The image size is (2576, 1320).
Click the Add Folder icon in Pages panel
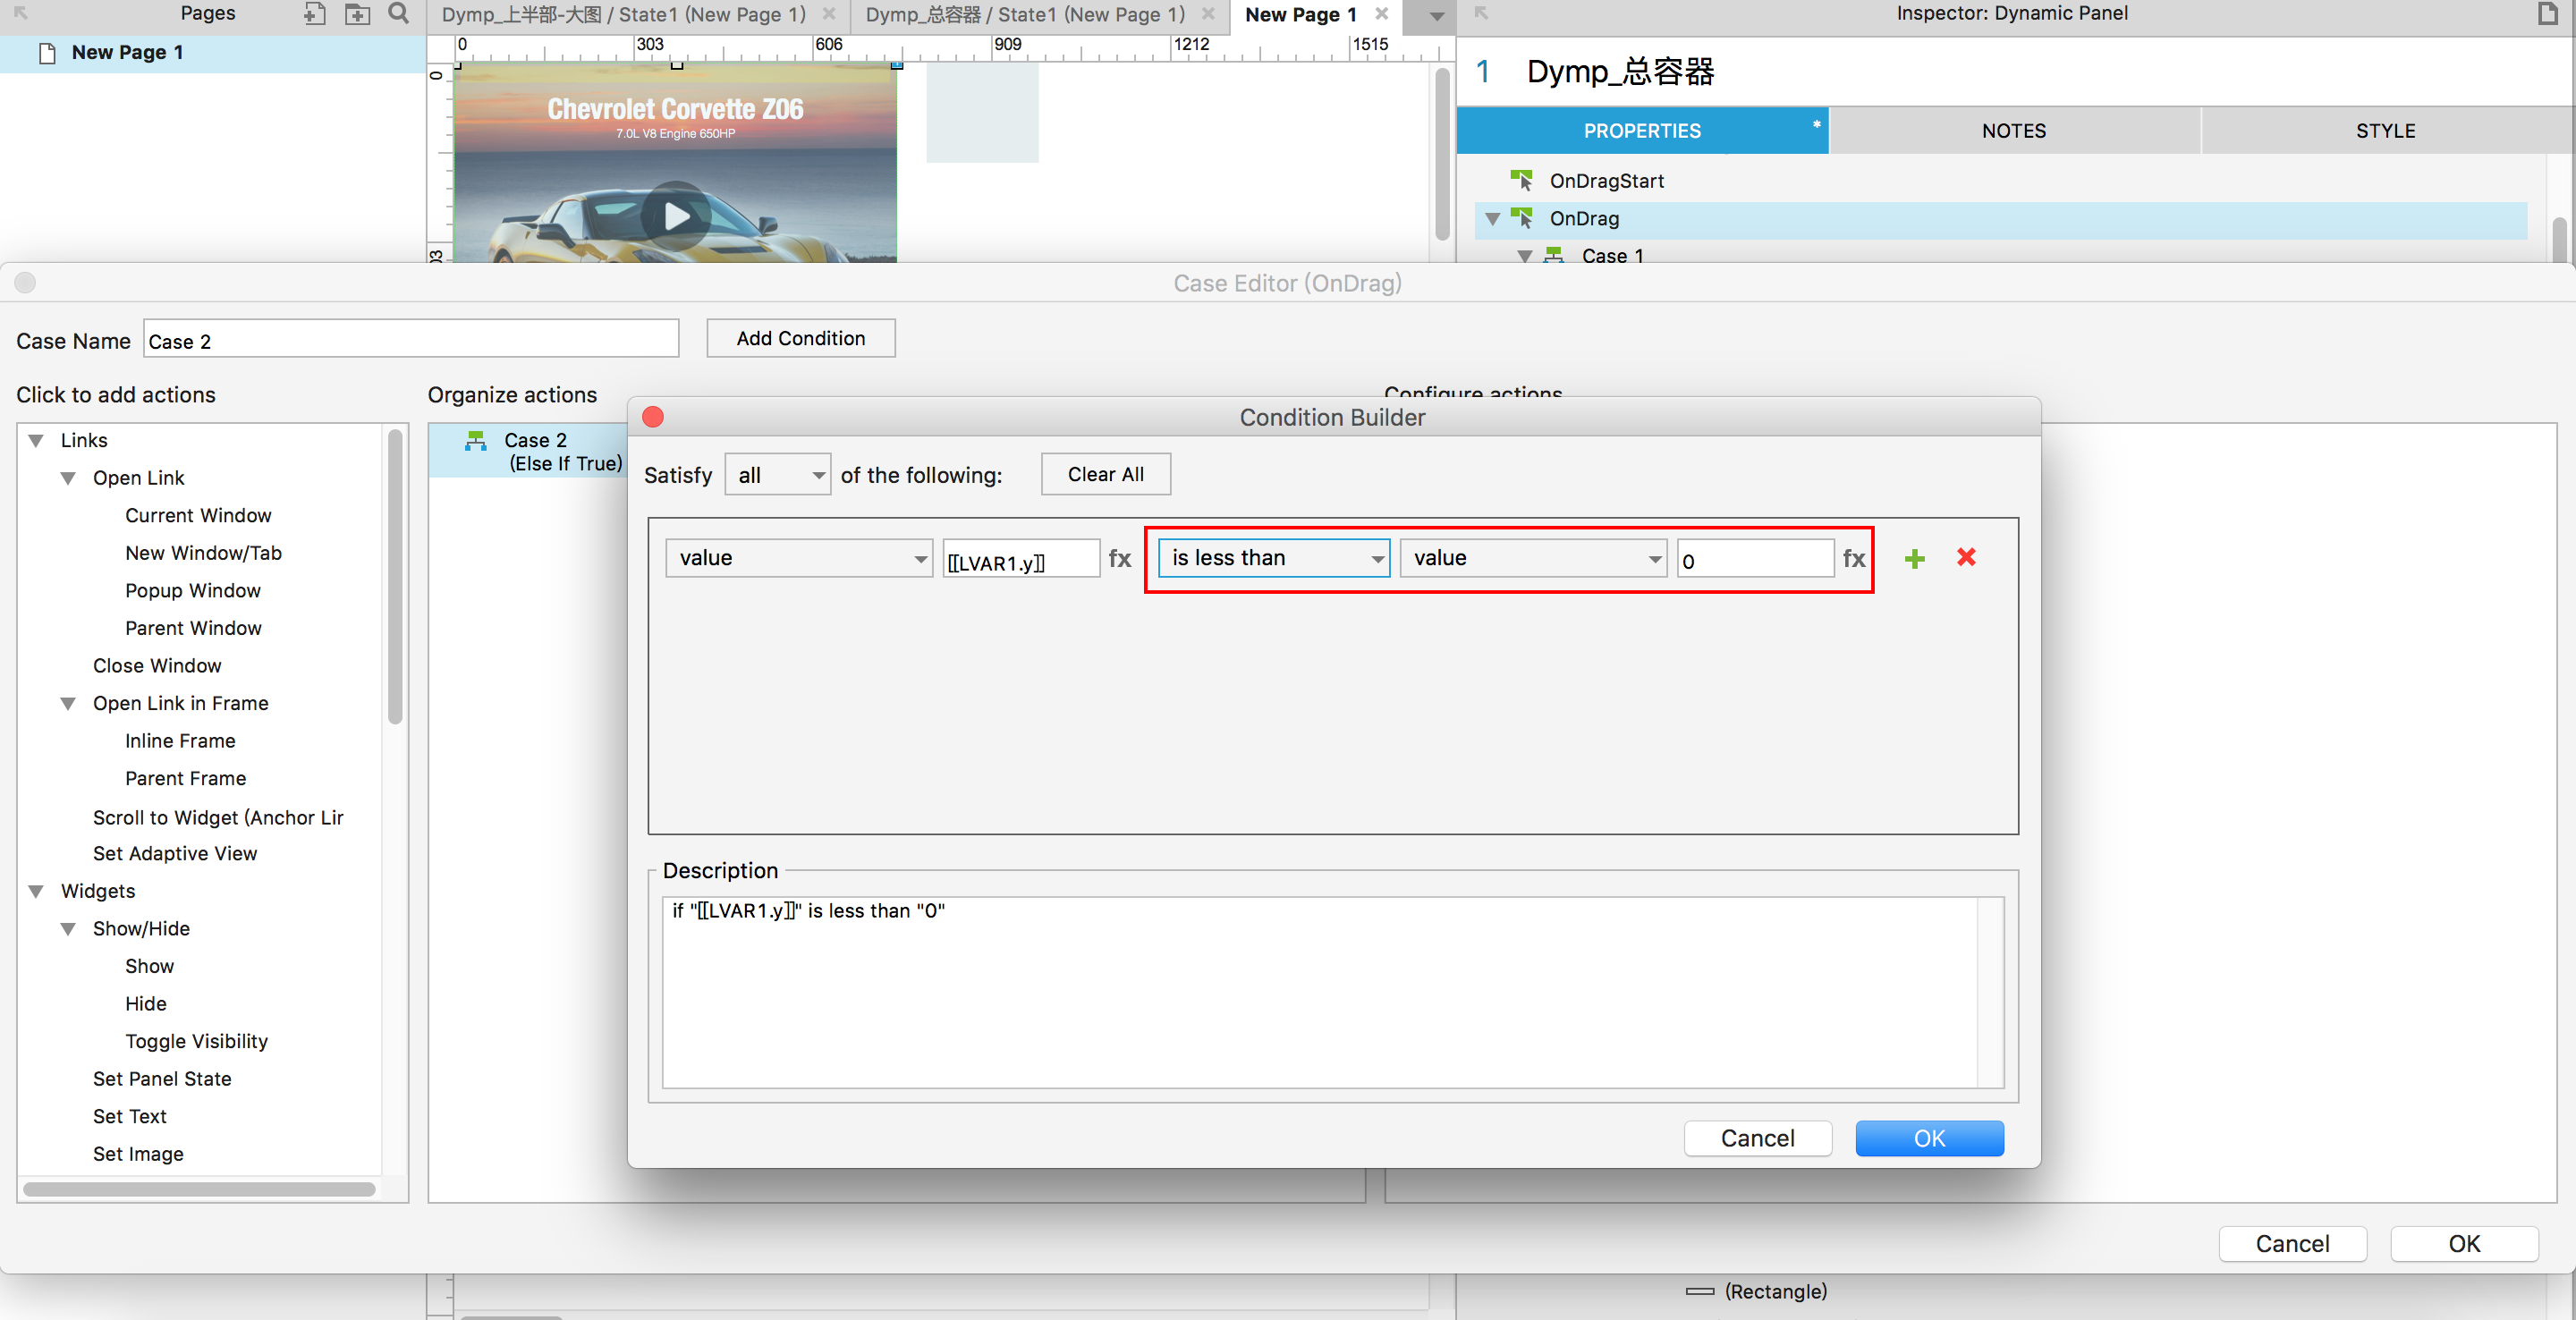coord(357,14)
